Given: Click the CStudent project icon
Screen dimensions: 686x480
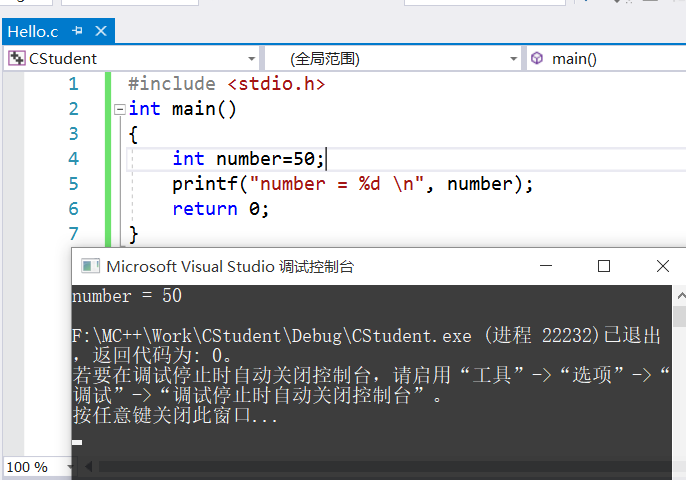Looking at the screenshot, I should coord(17,58).
